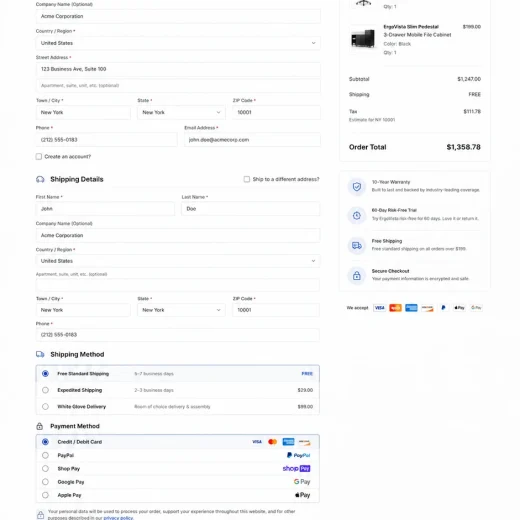
Task: Click billing ZIP Code field
Action: (x=276, y=112)
